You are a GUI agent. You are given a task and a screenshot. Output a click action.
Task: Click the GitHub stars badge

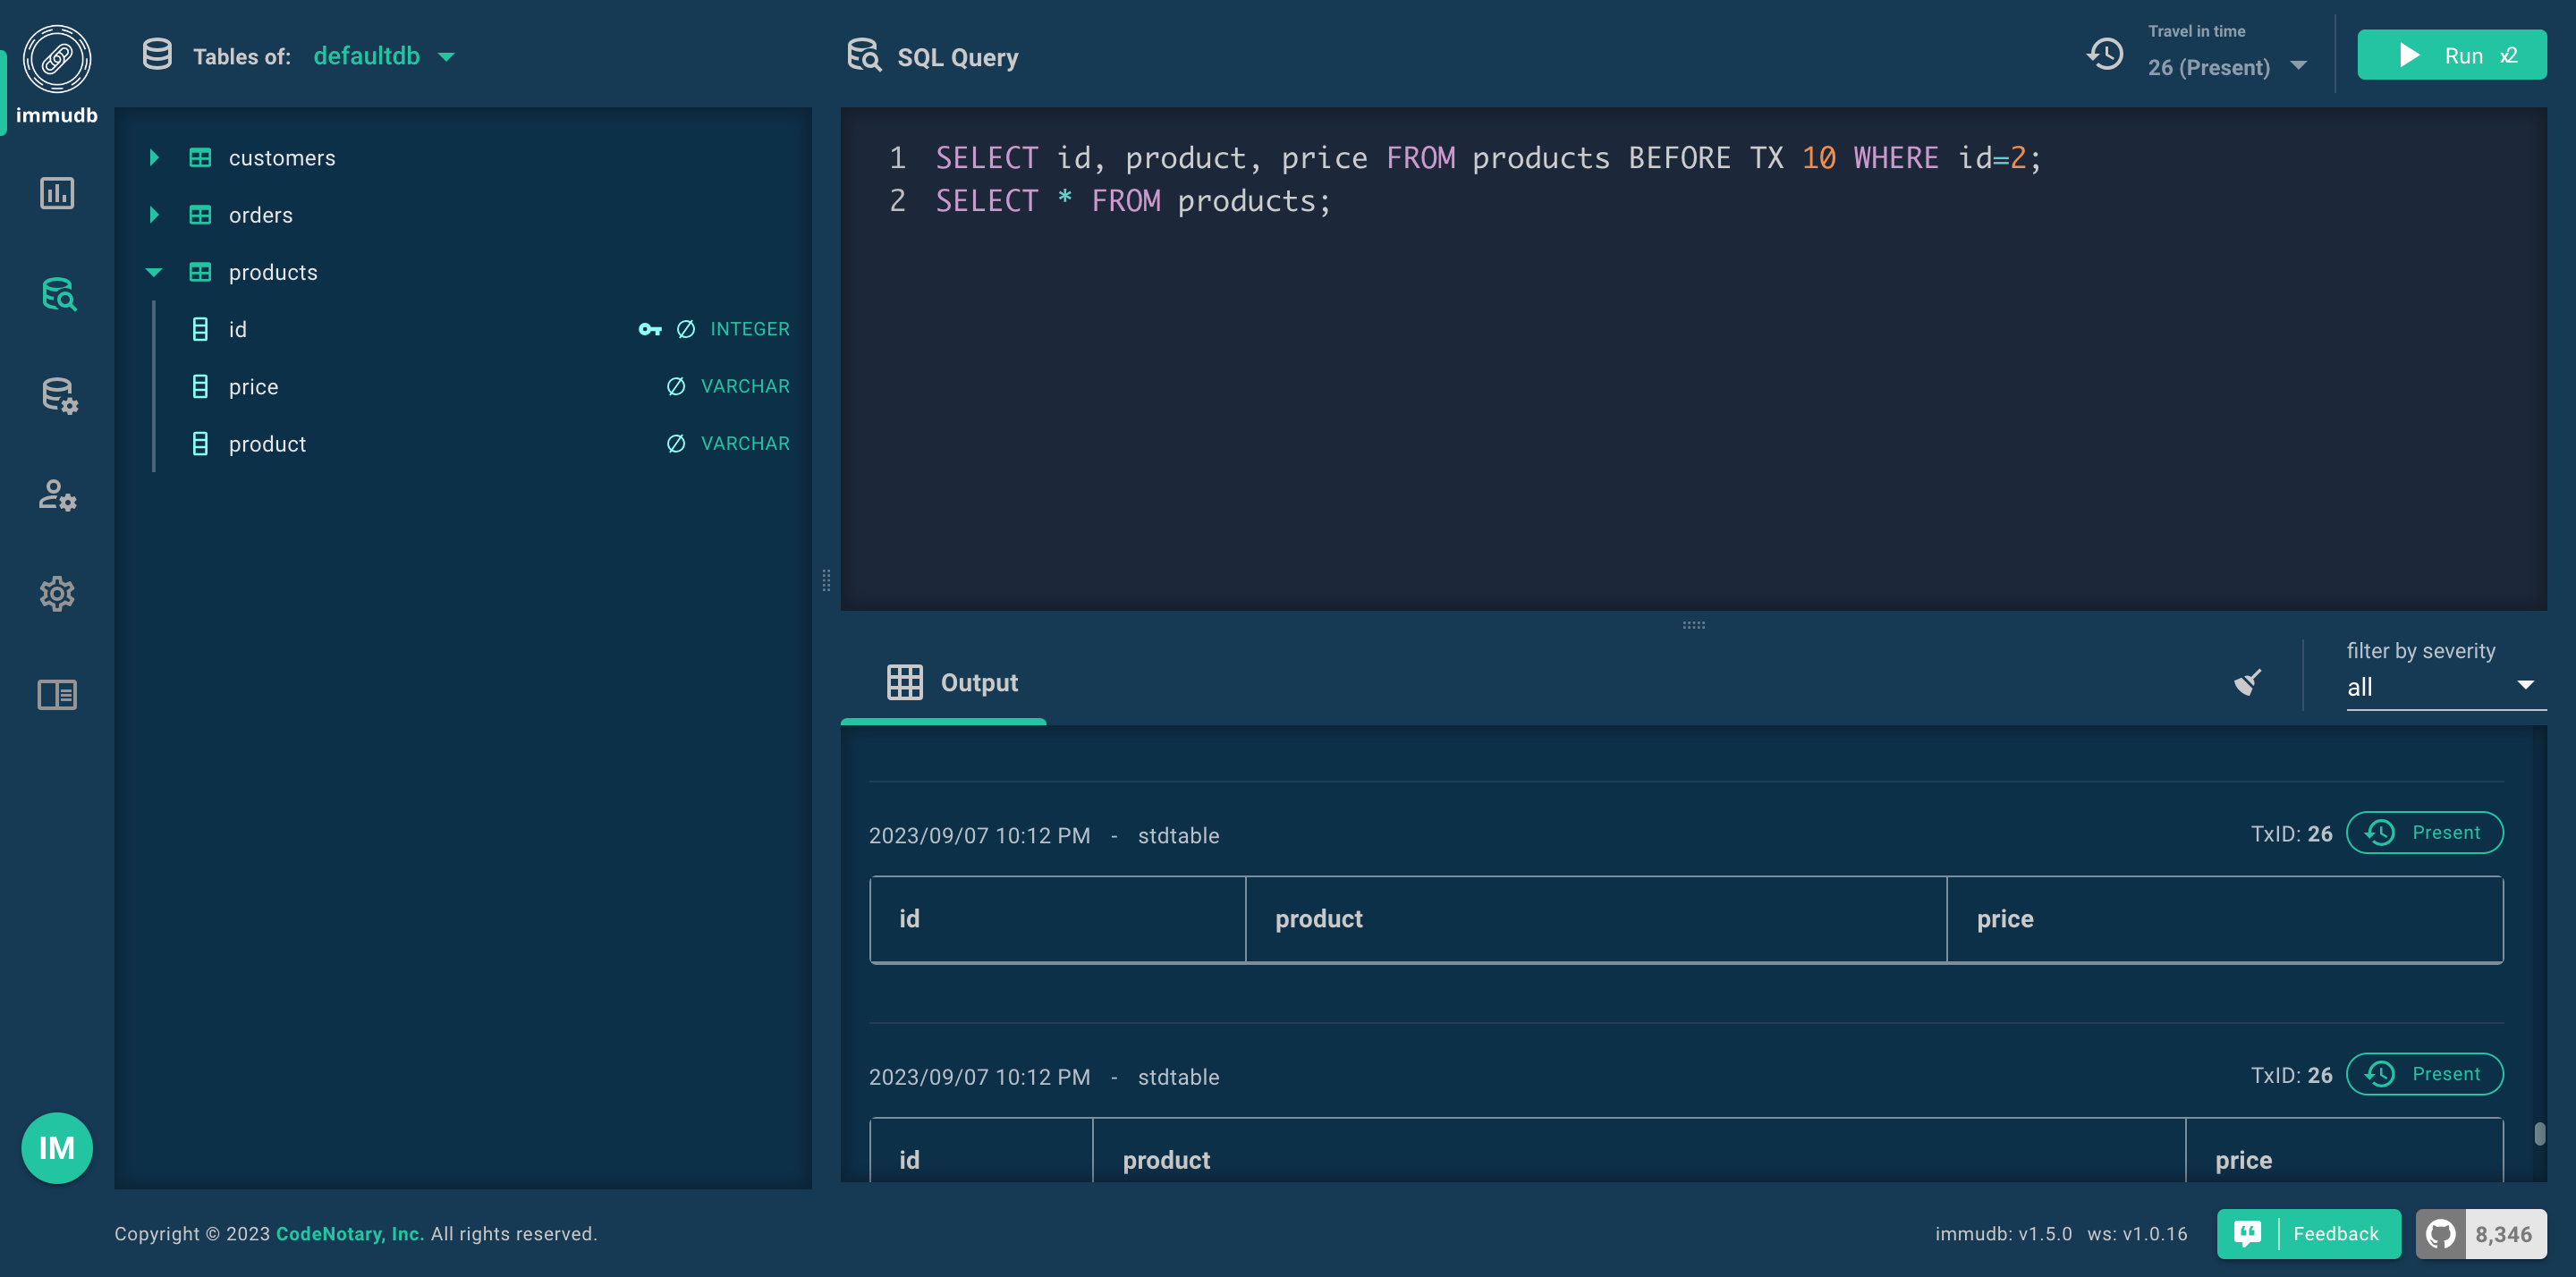pyautogui.click(x=2481, y=1233)
